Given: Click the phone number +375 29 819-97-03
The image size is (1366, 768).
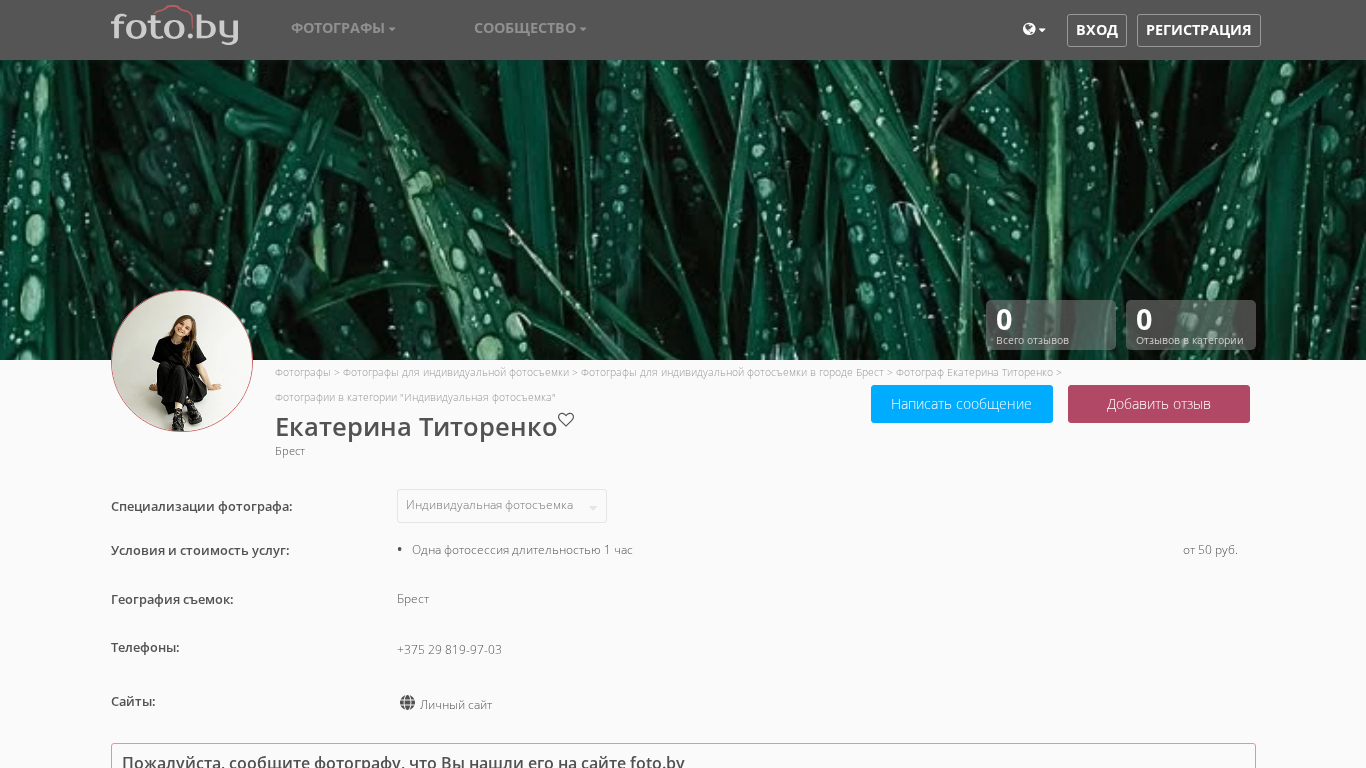Looking at the screenshot, I should point(449,650).
